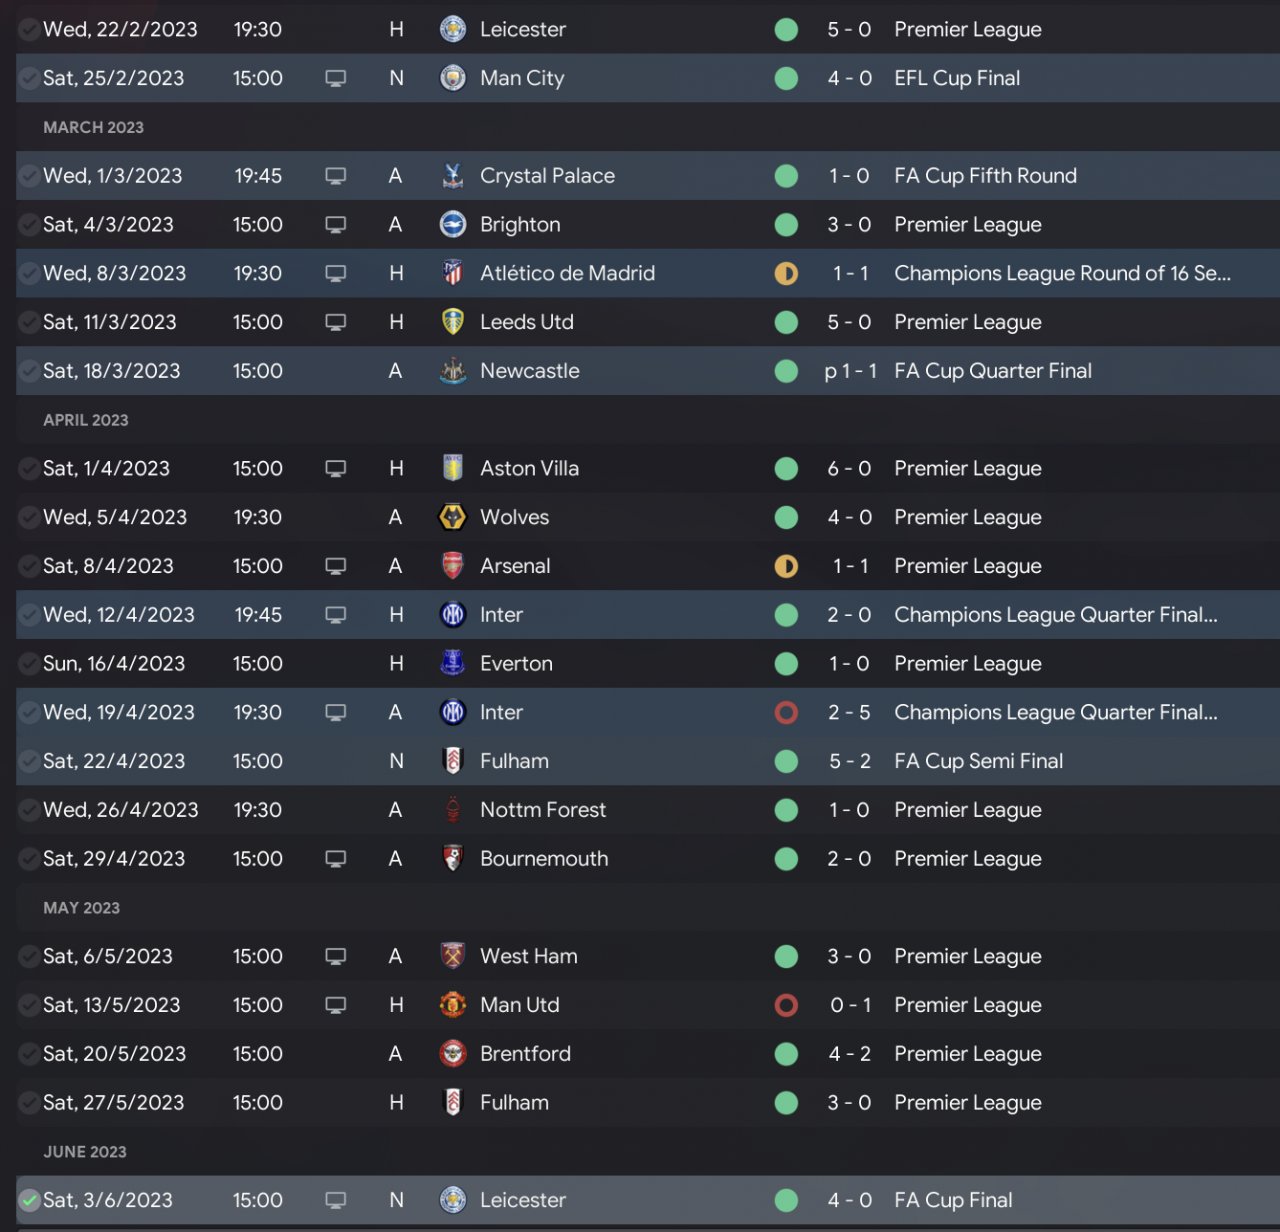Viewport: 1280px width, 1232px height.
Task: Click the Newcastle club crest icon
Action: tap(453, 371)
